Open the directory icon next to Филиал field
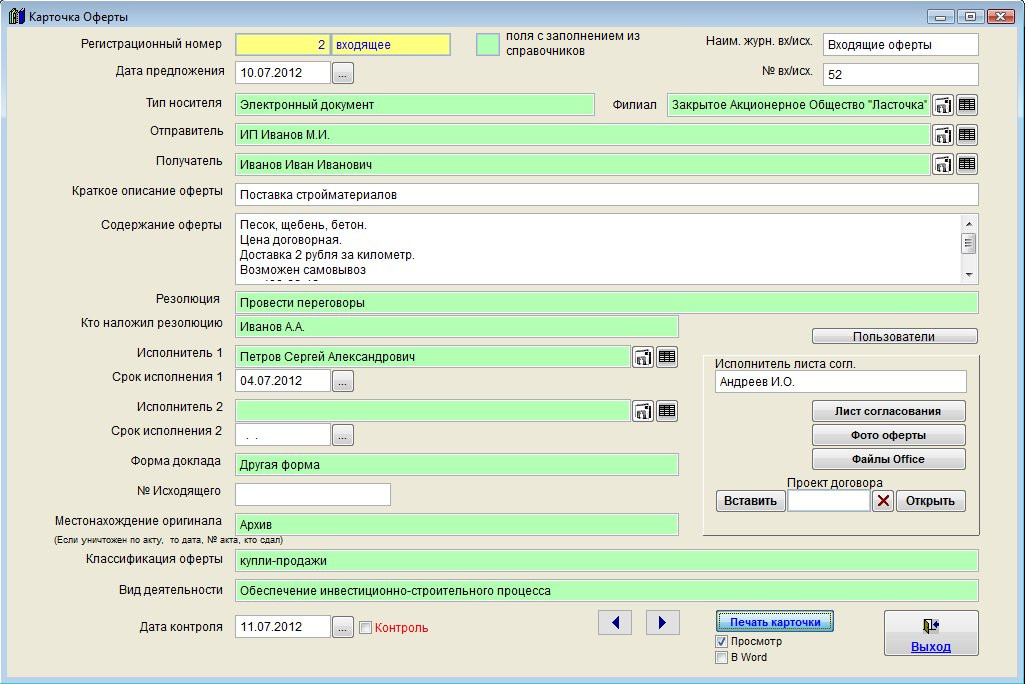Viewport: 1028px width, 684px height. click(942, 105)
